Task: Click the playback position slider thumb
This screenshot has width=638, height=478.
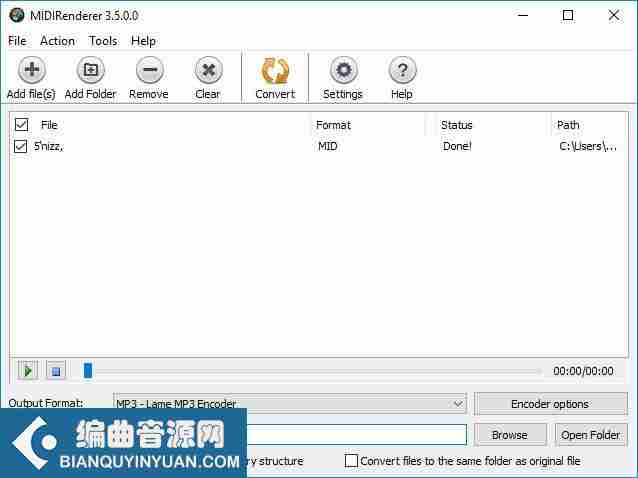Action: click(88, 371)
